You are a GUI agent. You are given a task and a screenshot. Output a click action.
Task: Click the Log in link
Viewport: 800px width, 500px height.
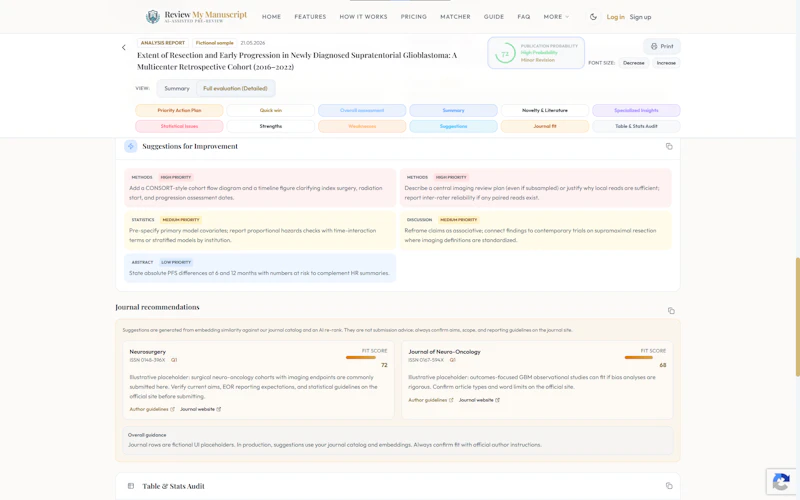coord(615,17)
